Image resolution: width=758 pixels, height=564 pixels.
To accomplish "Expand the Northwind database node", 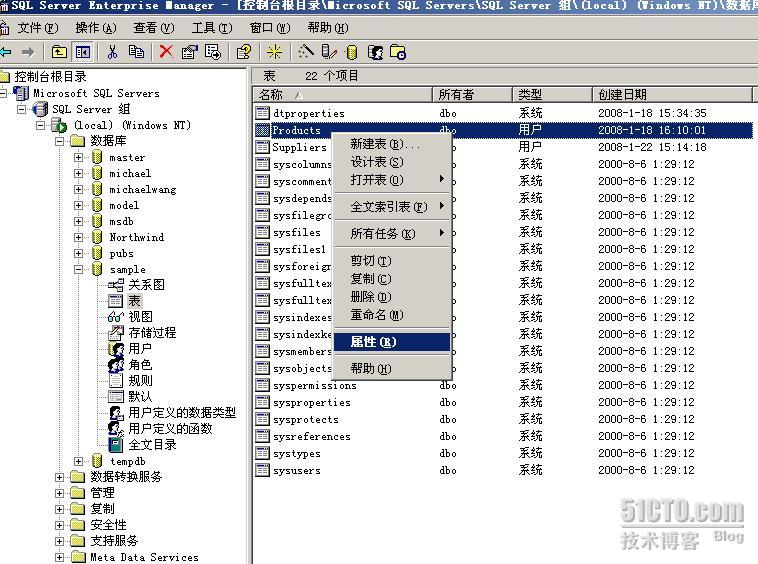I will (x=78, y=237).
